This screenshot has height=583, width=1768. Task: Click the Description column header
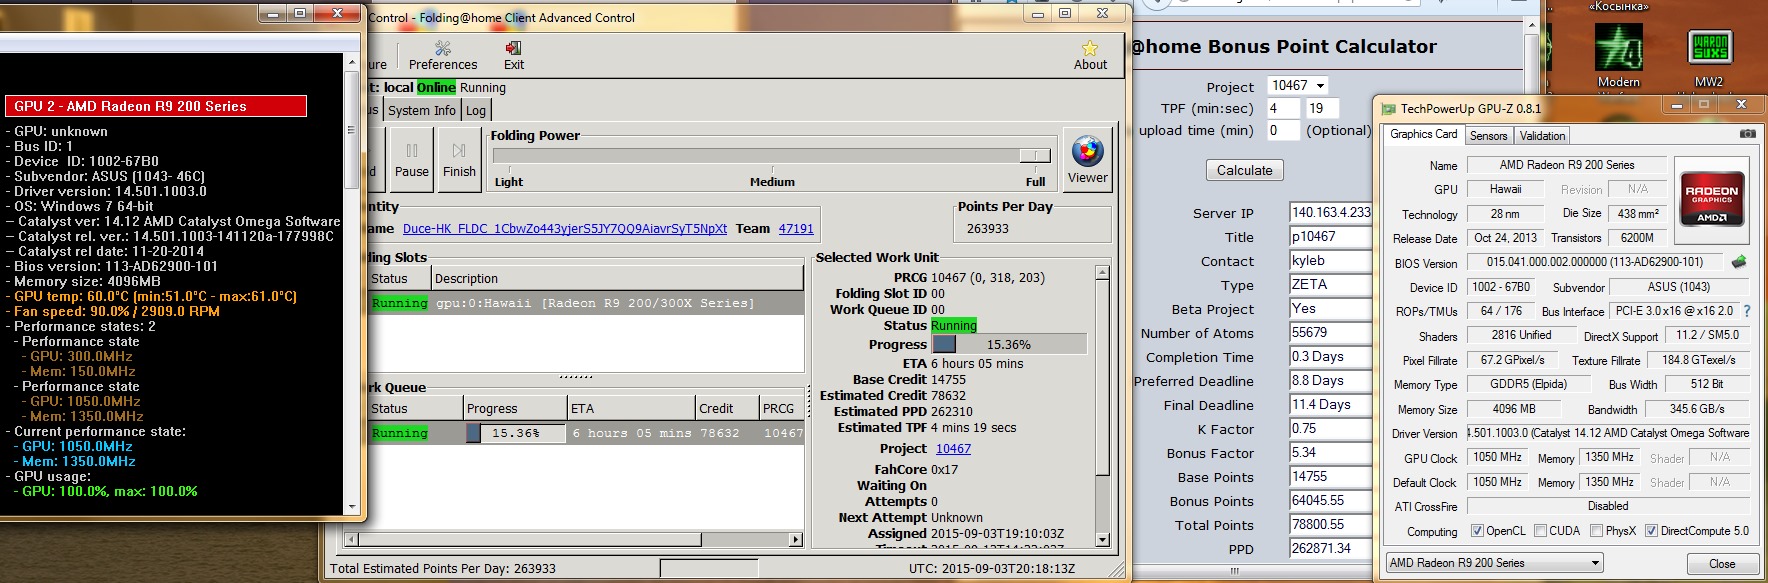[x=618, y=278]
